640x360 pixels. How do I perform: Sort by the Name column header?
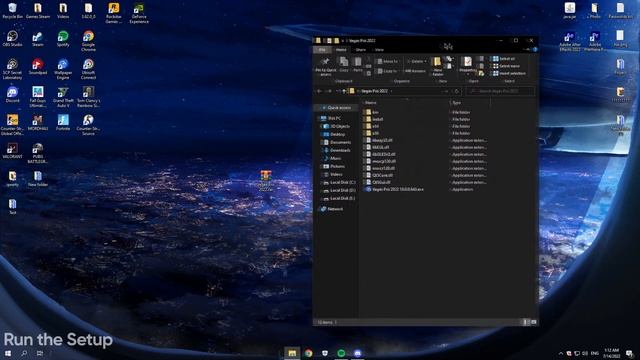(x=371, y=103)
